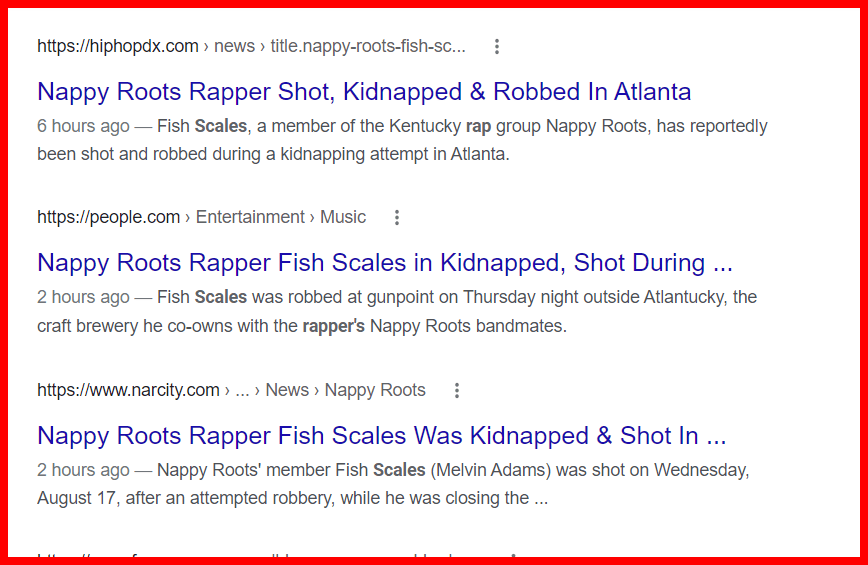Click "2 hours ago" in the narcity.com result
The width and height of the screenshot is (868, 565).
(x=83, y=470)
